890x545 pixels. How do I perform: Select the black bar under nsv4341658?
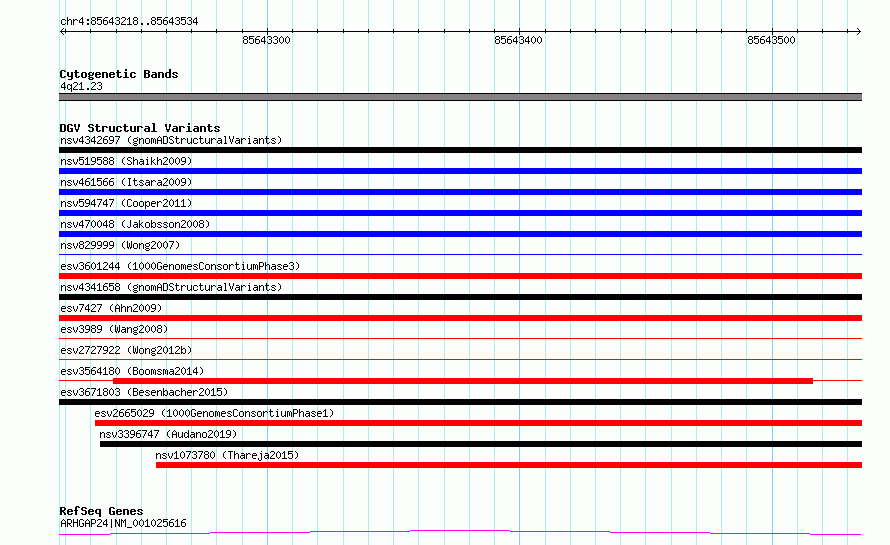(x=460, y=297)
